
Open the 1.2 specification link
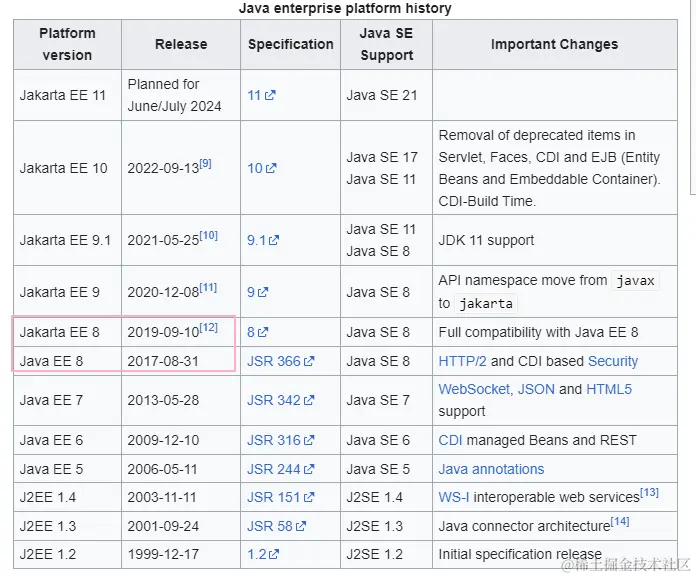(x=263, y=554)
